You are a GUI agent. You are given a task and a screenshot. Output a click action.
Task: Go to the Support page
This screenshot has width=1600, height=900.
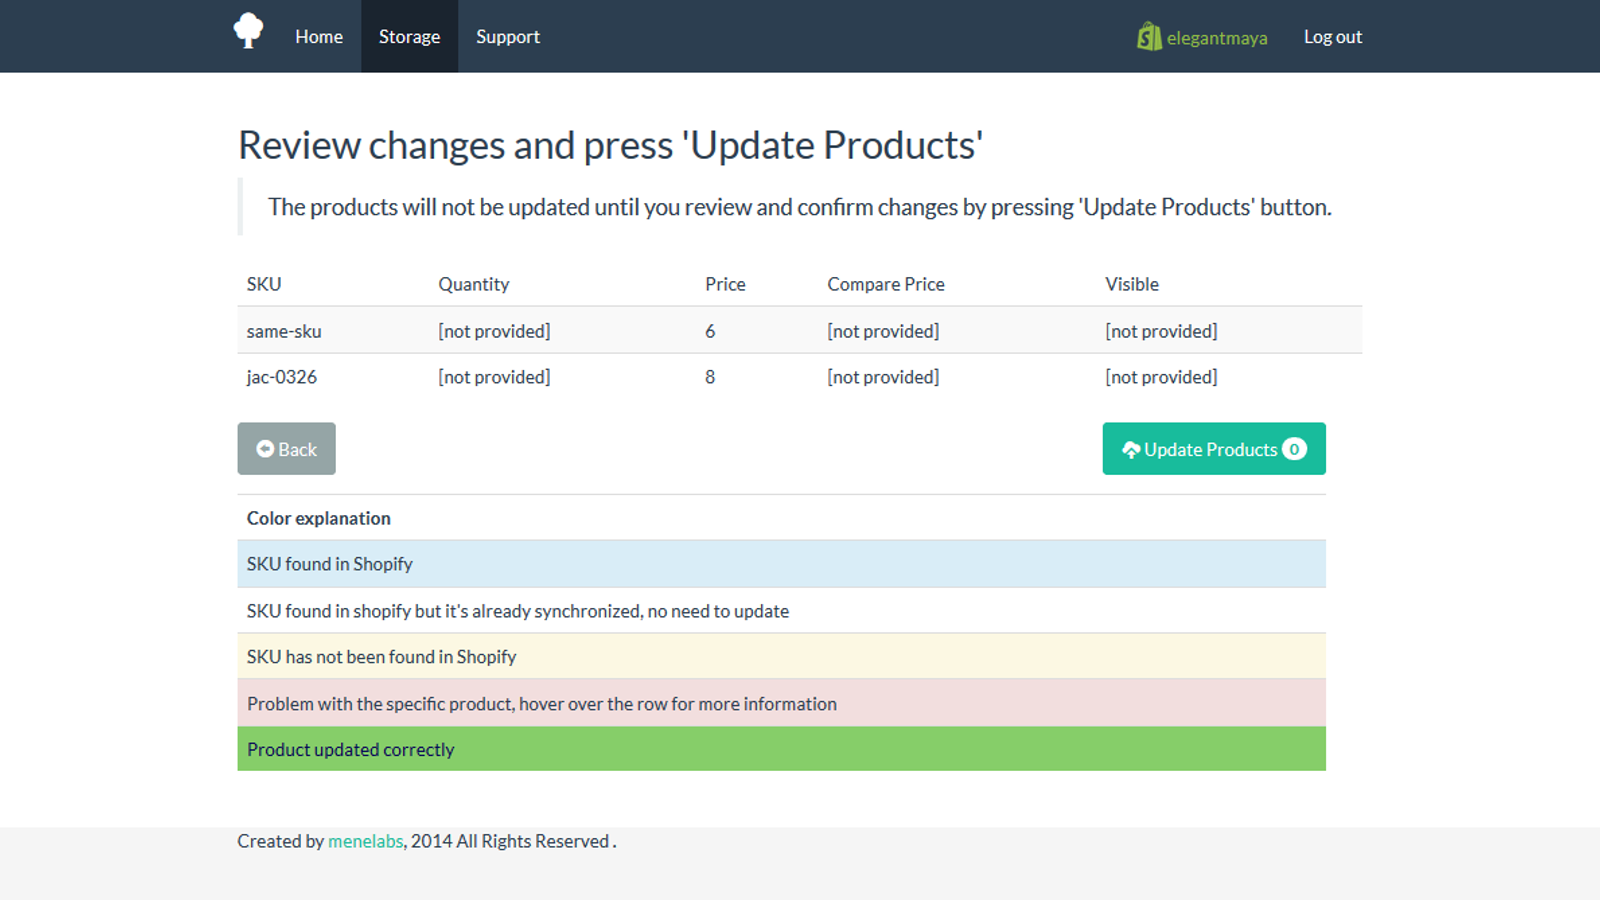(x=507, y=37)
